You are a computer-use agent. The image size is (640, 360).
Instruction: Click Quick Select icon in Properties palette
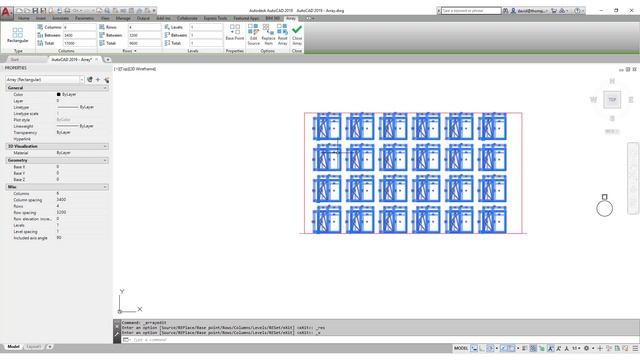[x=107, y=80]
